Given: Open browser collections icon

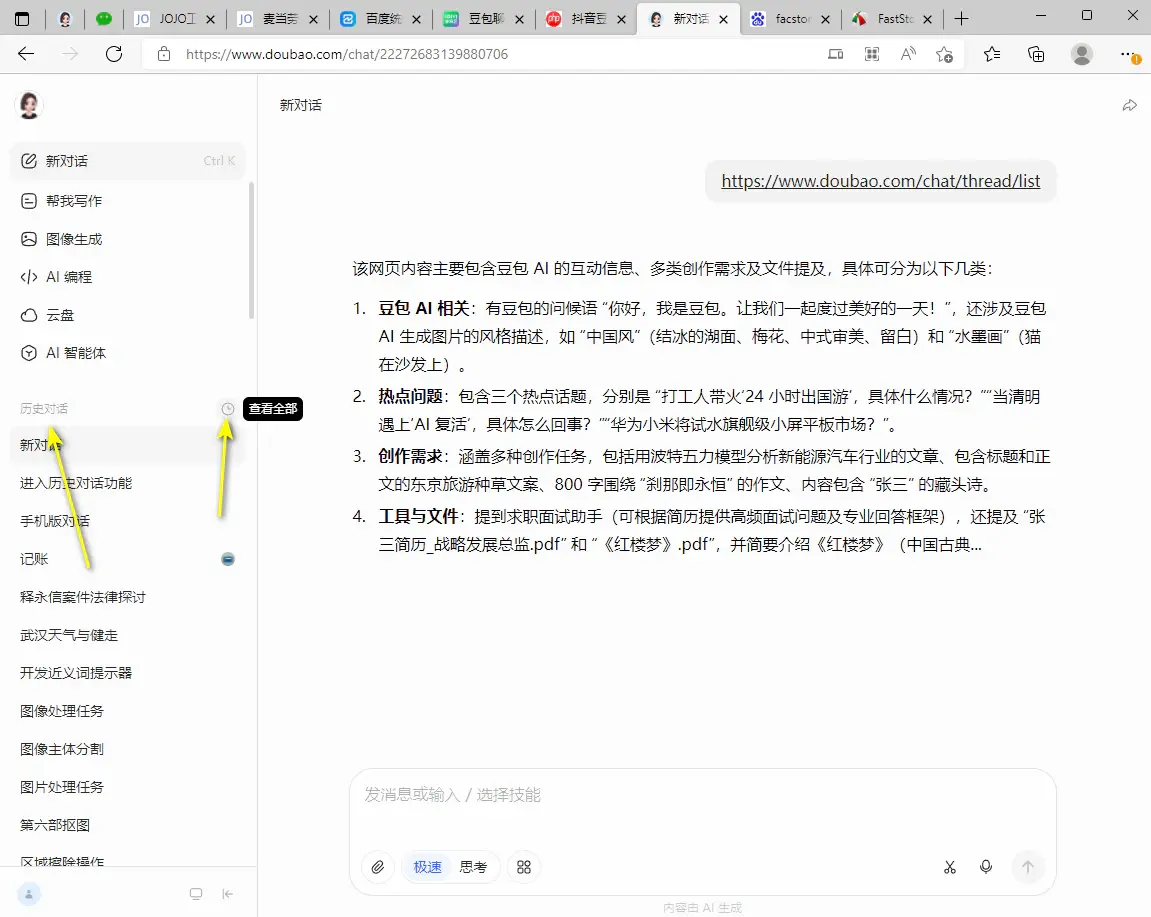Looking at the screenshot, I should pyautogui.click(x=1036, y=54).
